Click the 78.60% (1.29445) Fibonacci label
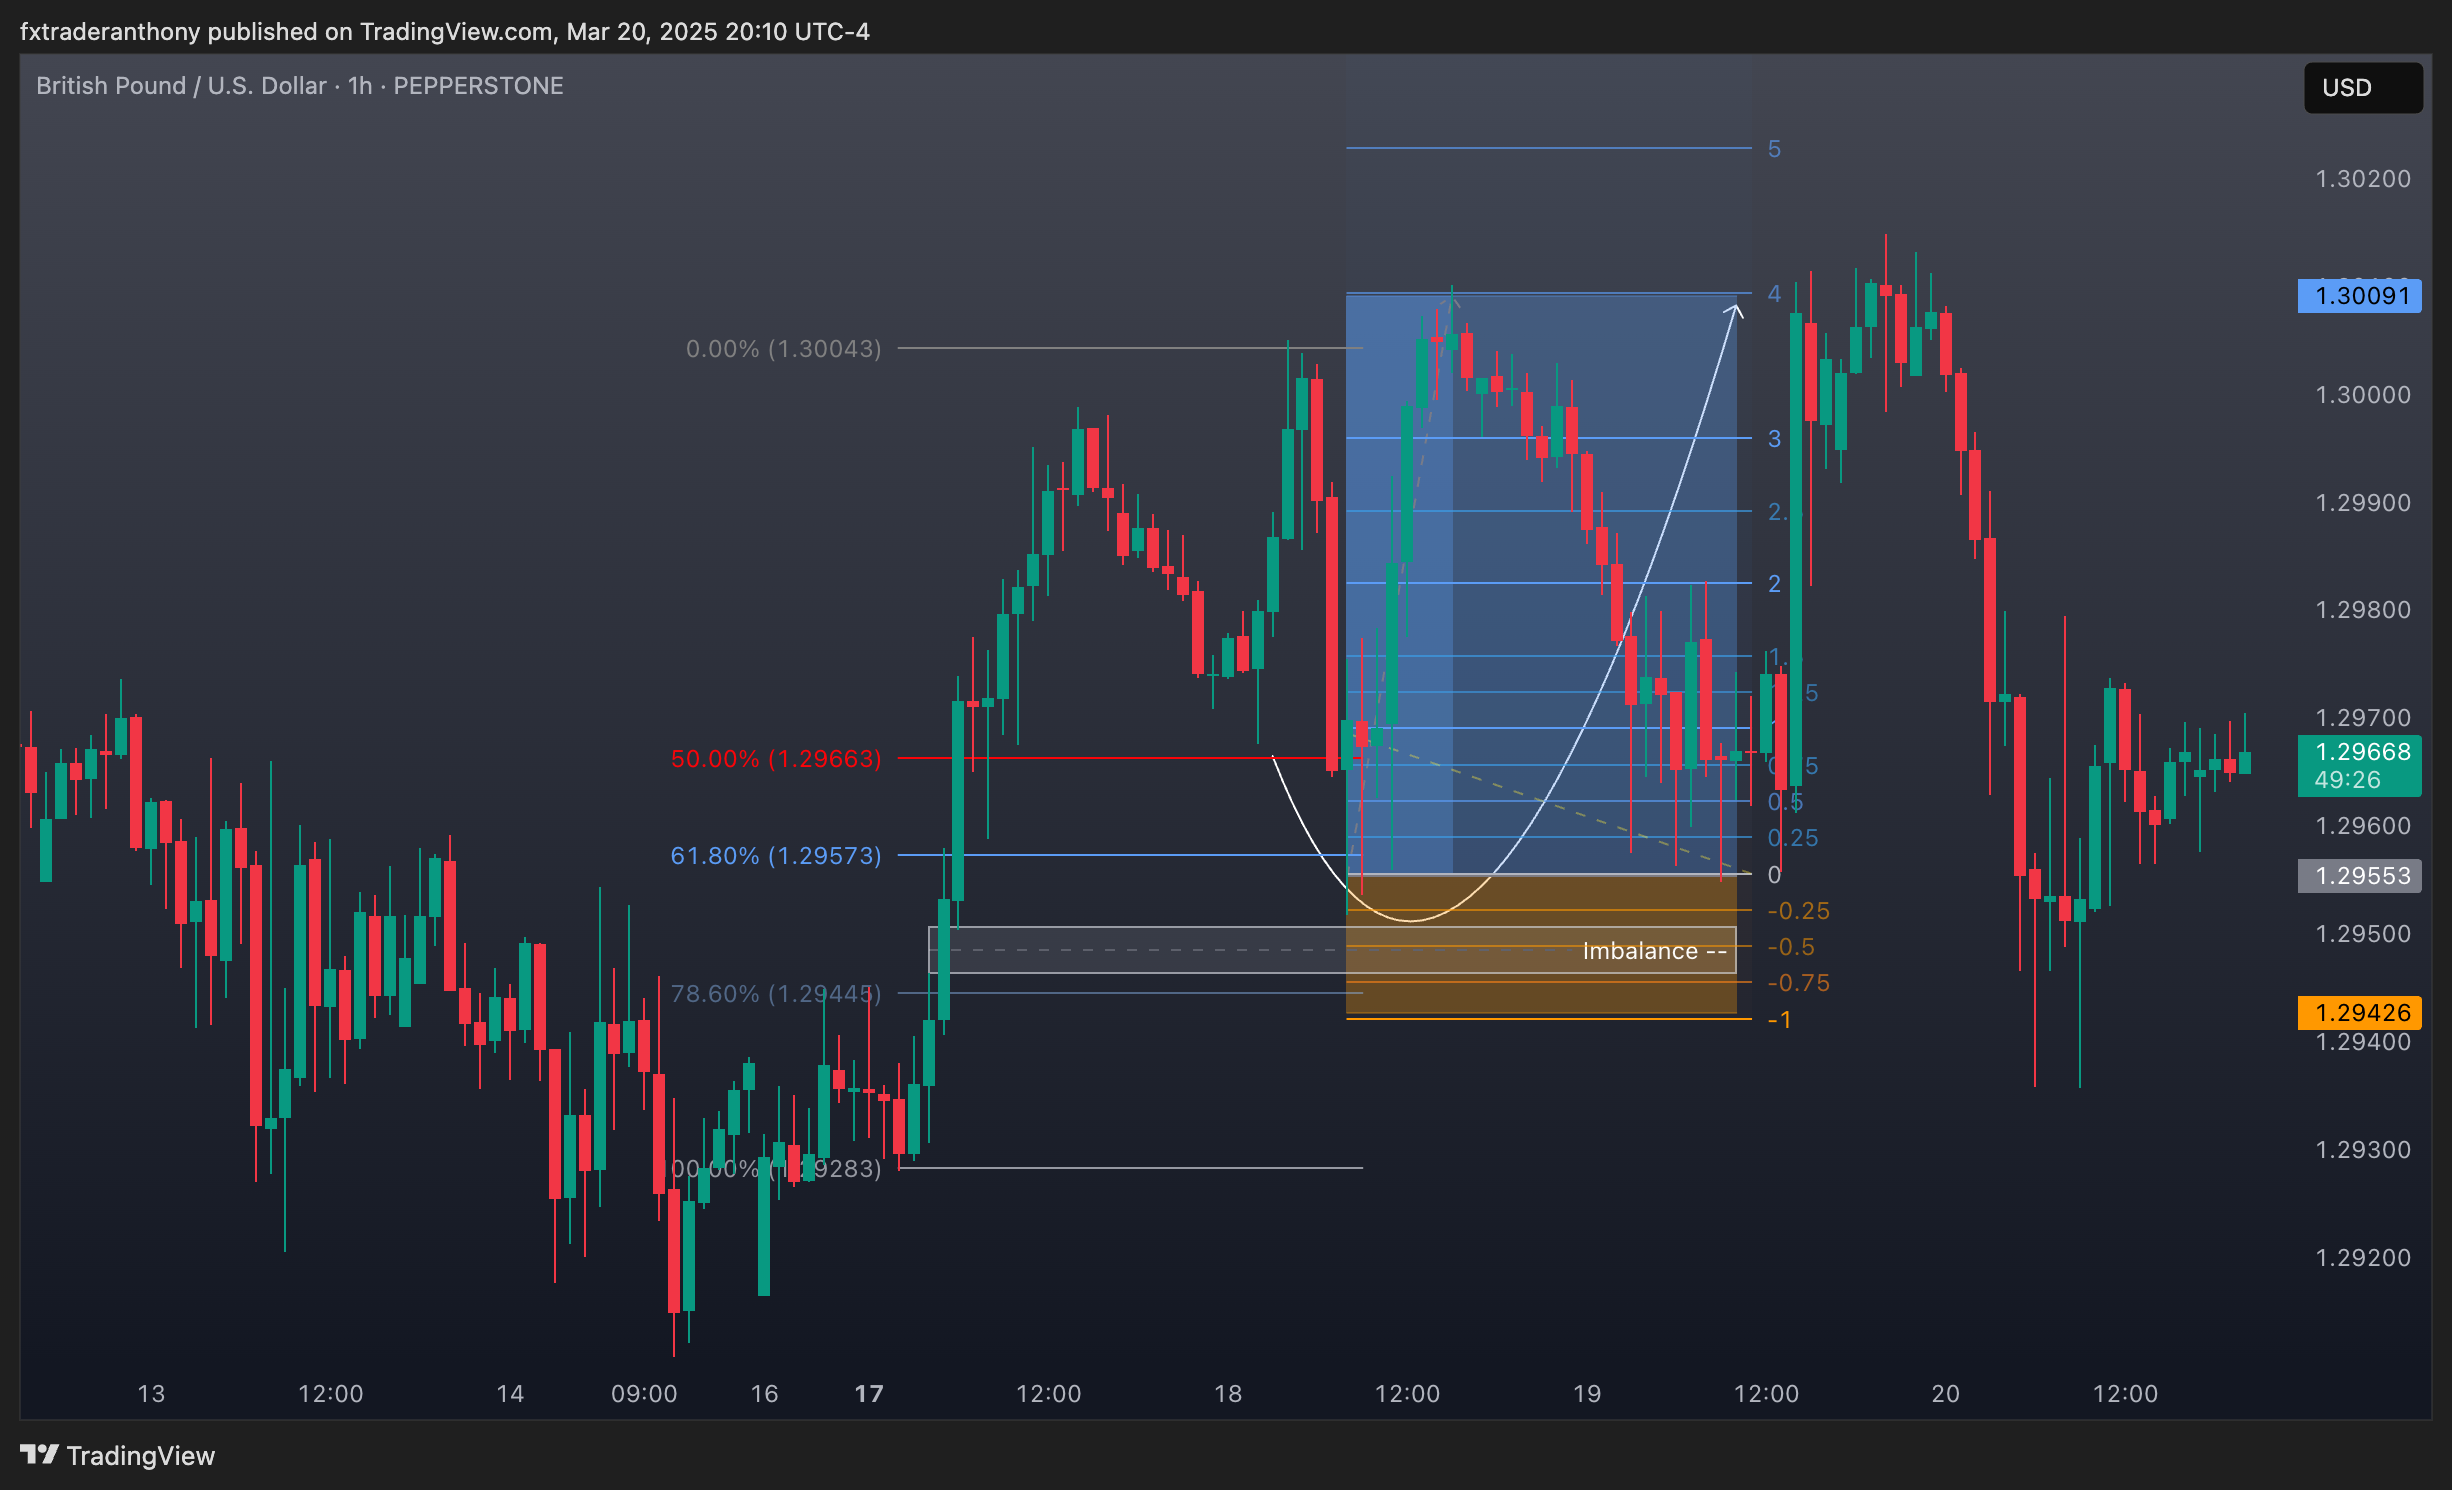The image size is (2452, 1490). coord(776,994)
